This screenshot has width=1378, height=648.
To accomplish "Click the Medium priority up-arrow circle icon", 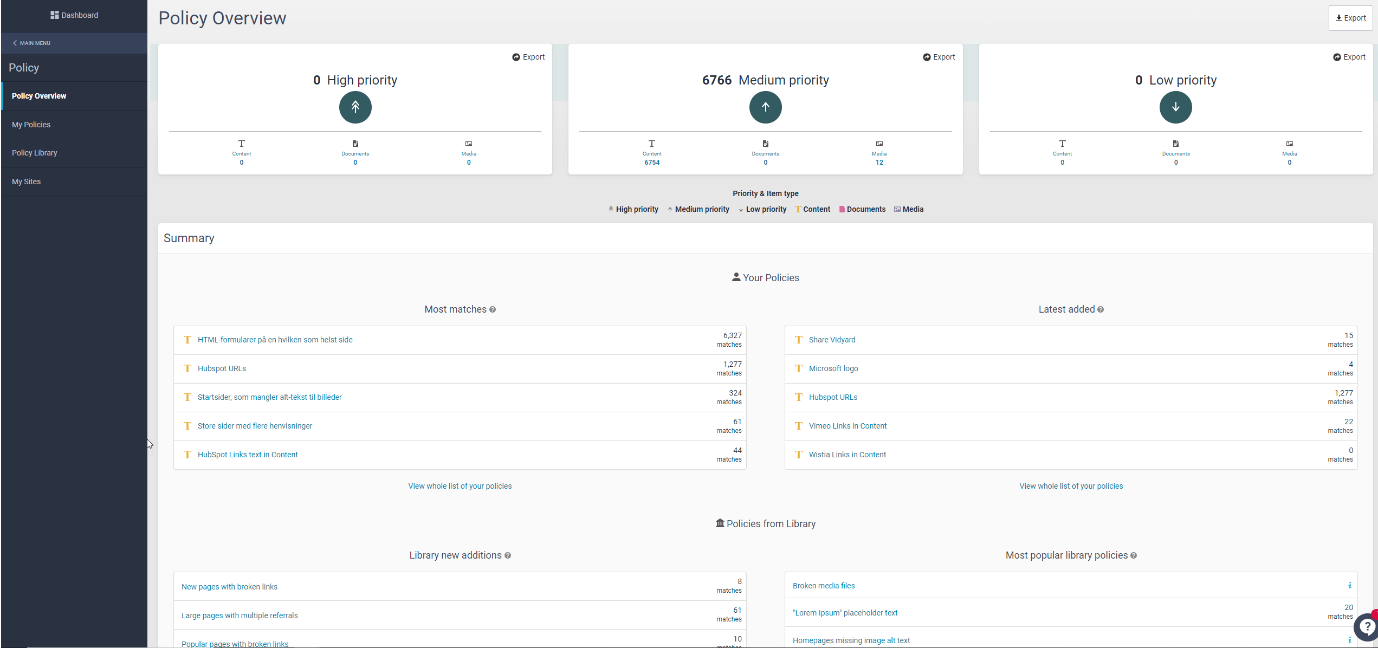I will point(765,107).
